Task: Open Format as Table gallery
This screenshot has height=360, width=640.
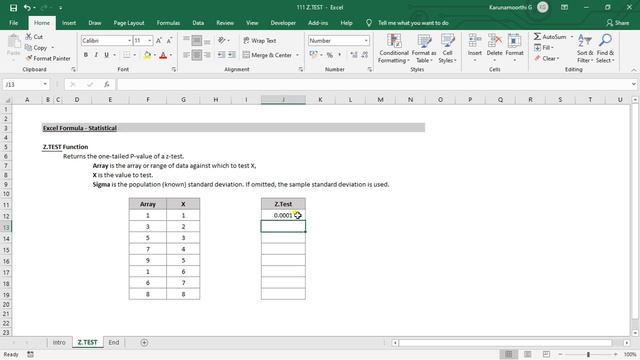Action: click(x=424, y=48)
